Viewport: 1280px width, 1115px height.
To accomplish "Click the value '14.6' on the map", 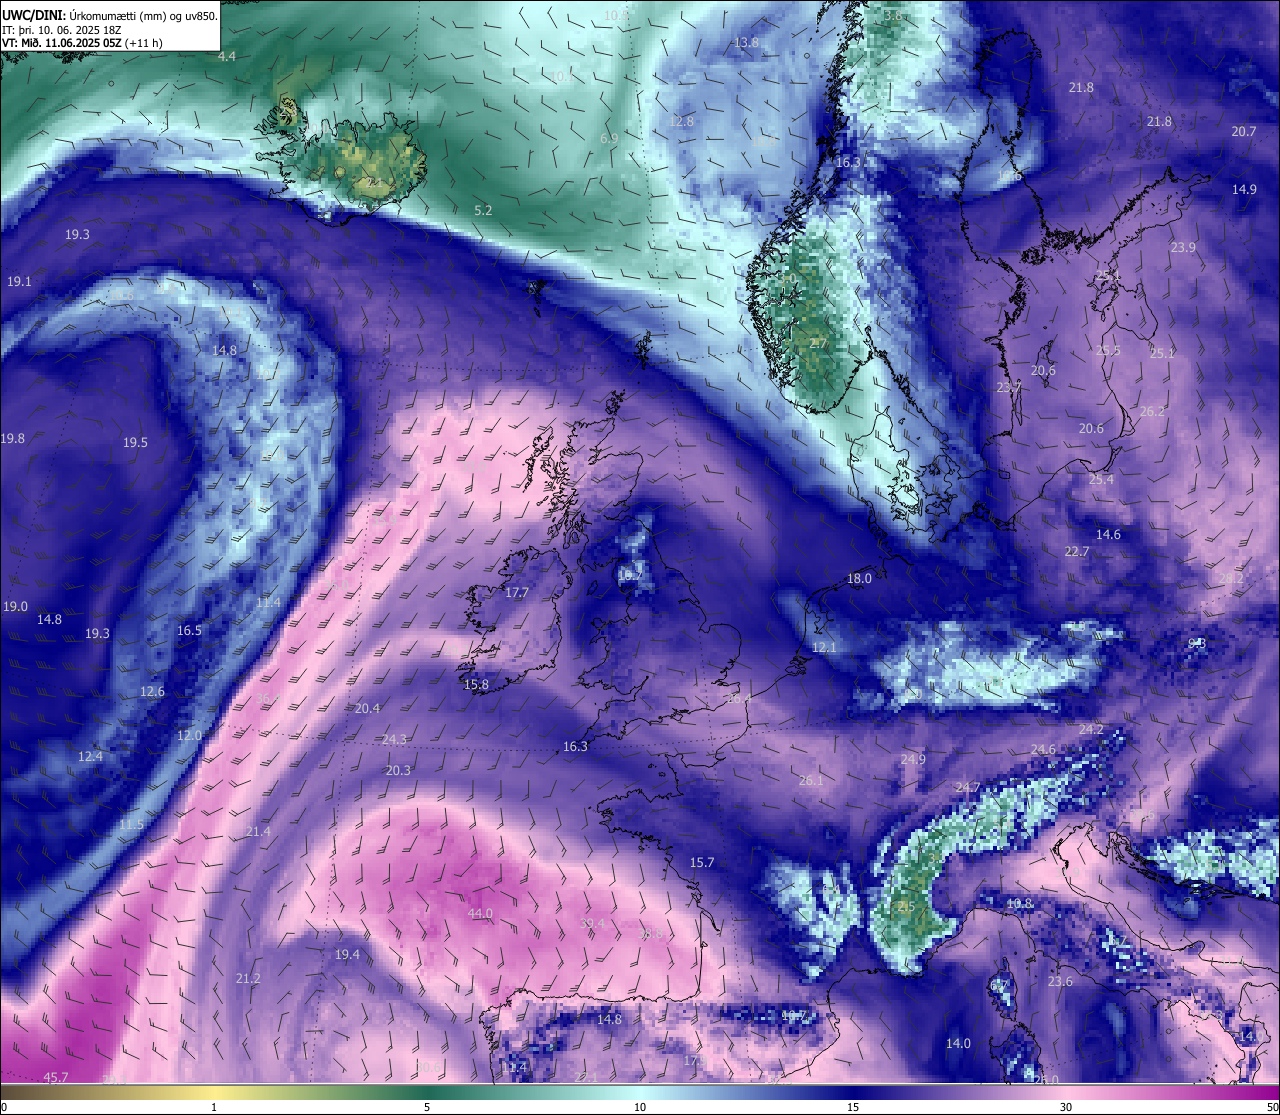I will click(x=1108, y=535).
